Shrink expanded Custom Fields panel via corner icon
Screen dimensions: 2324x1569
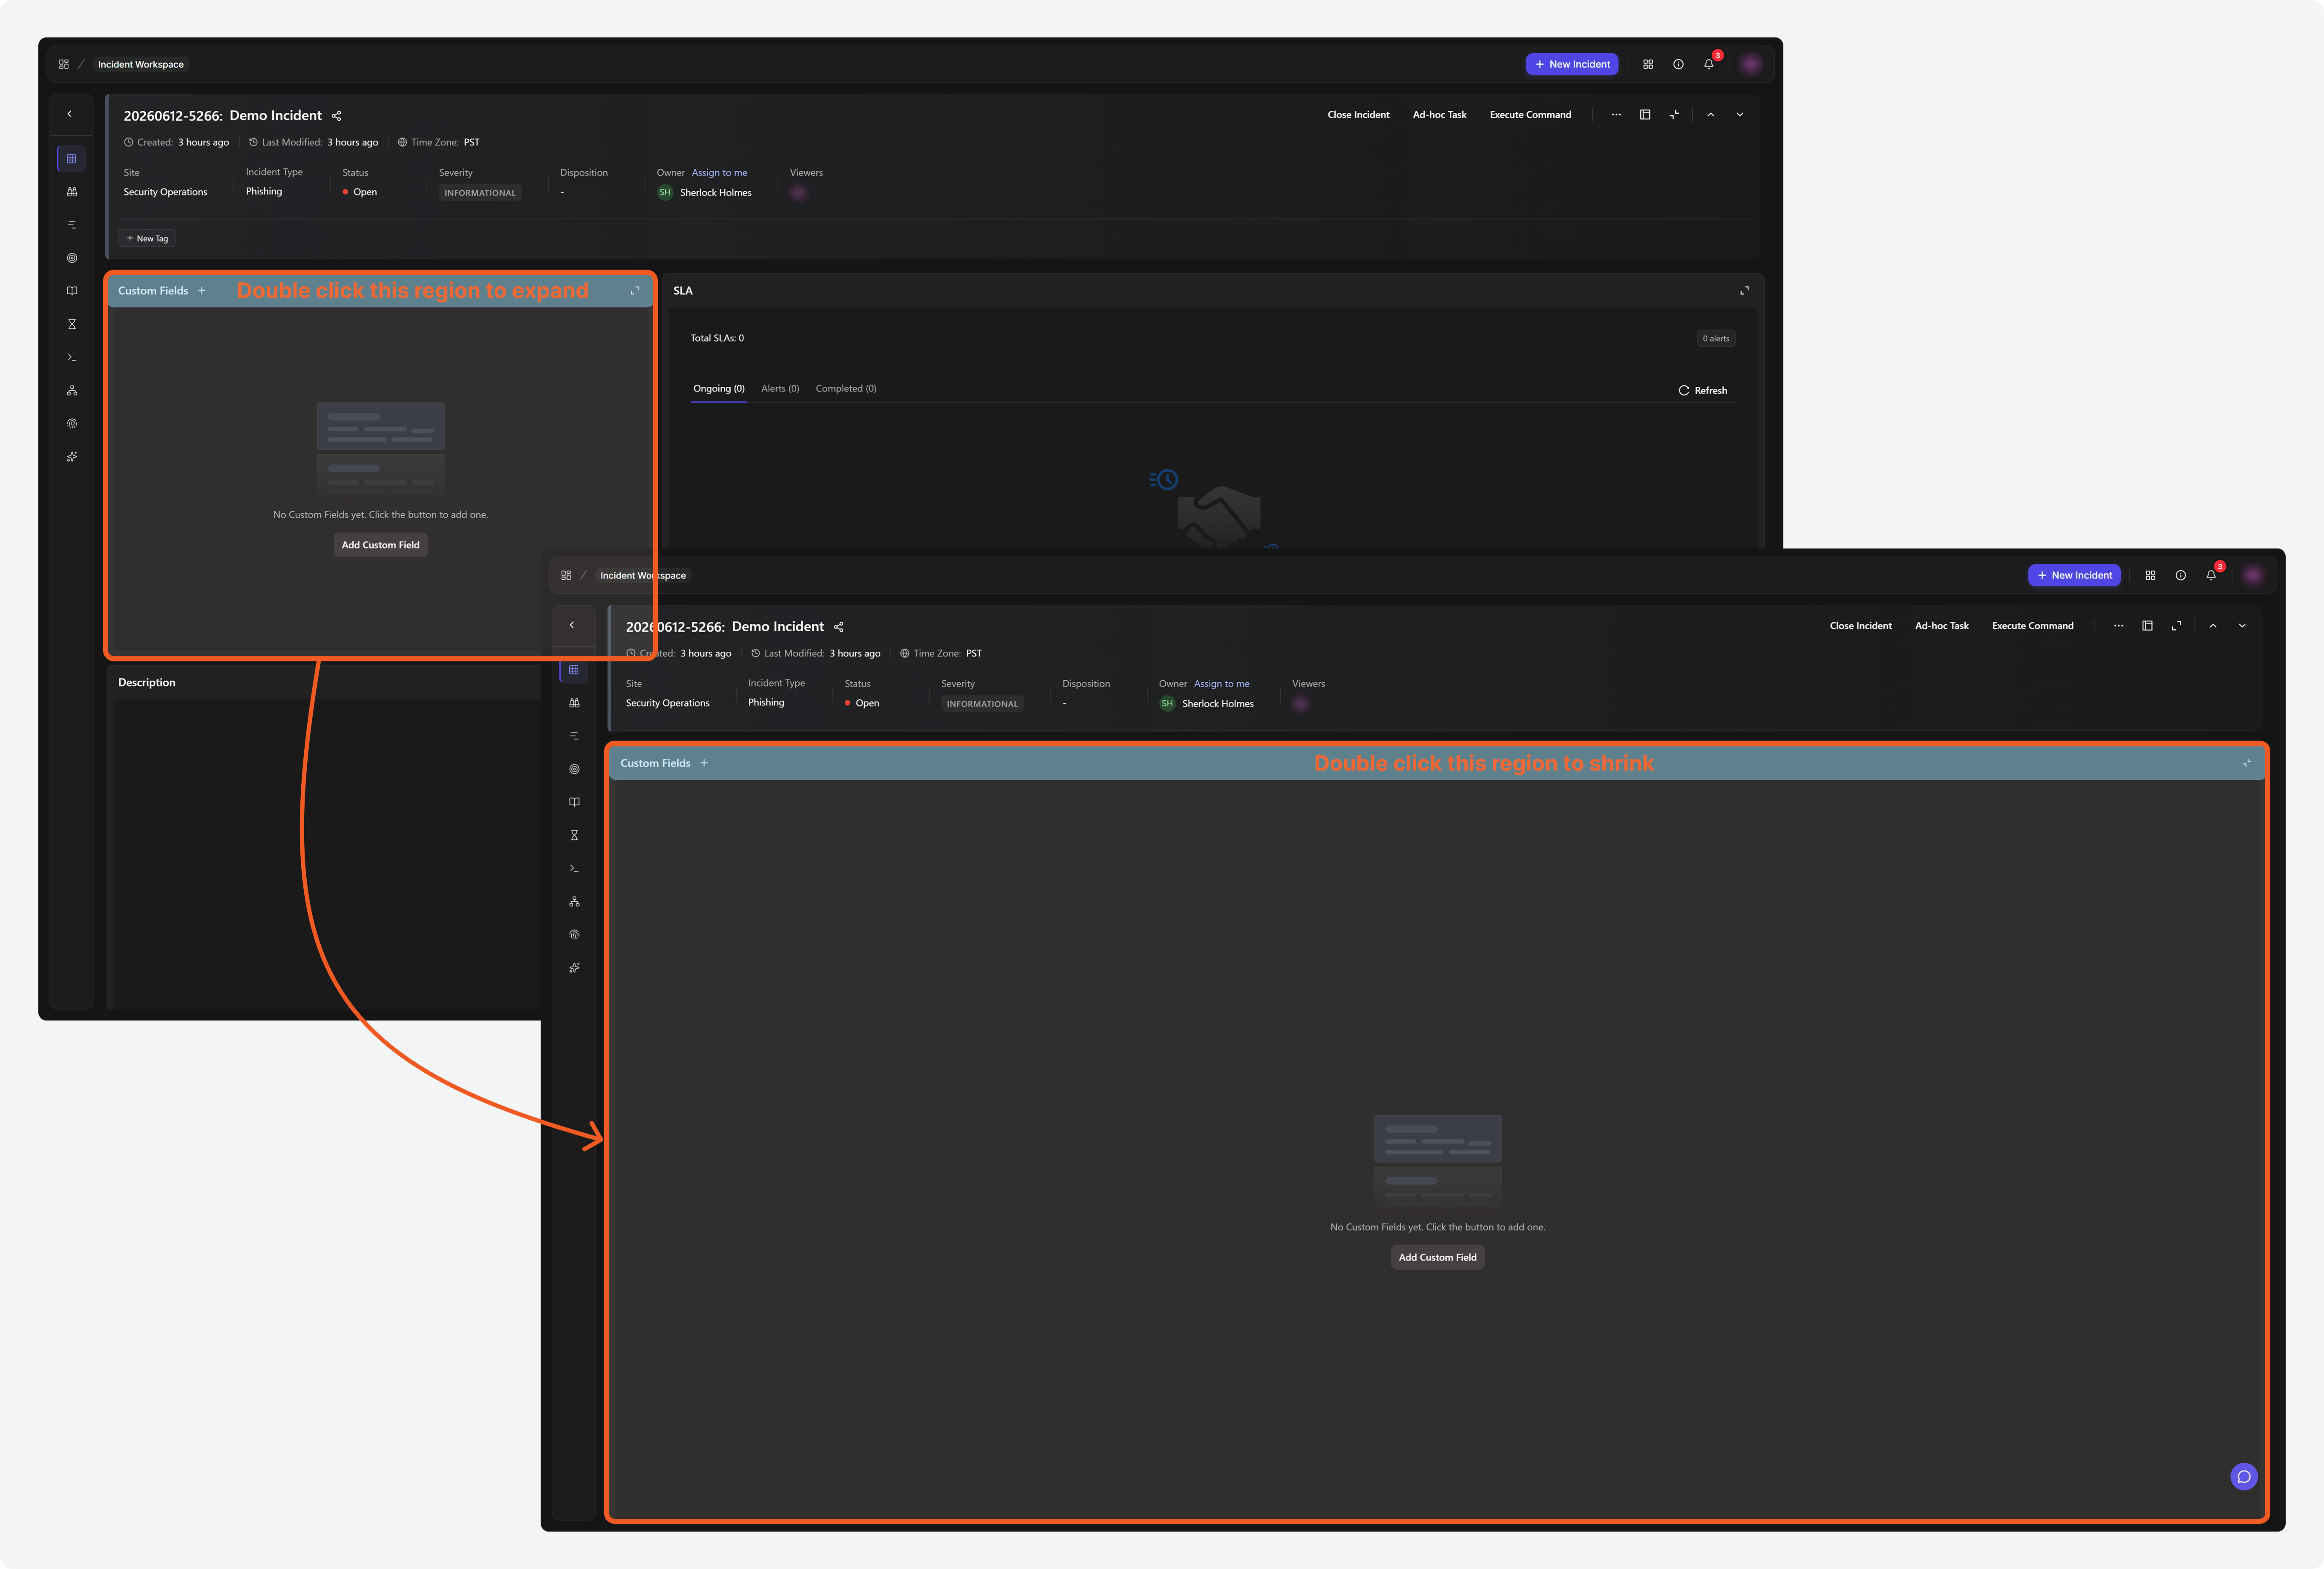tap(2246, 763)
